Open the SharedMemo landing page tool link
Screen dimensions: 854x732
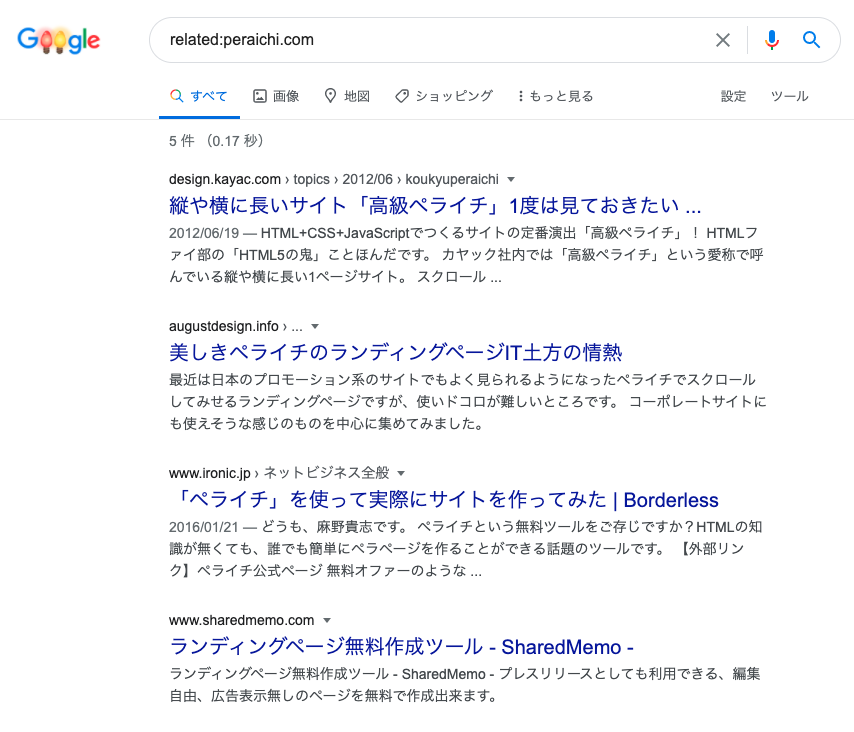point(402,646)
